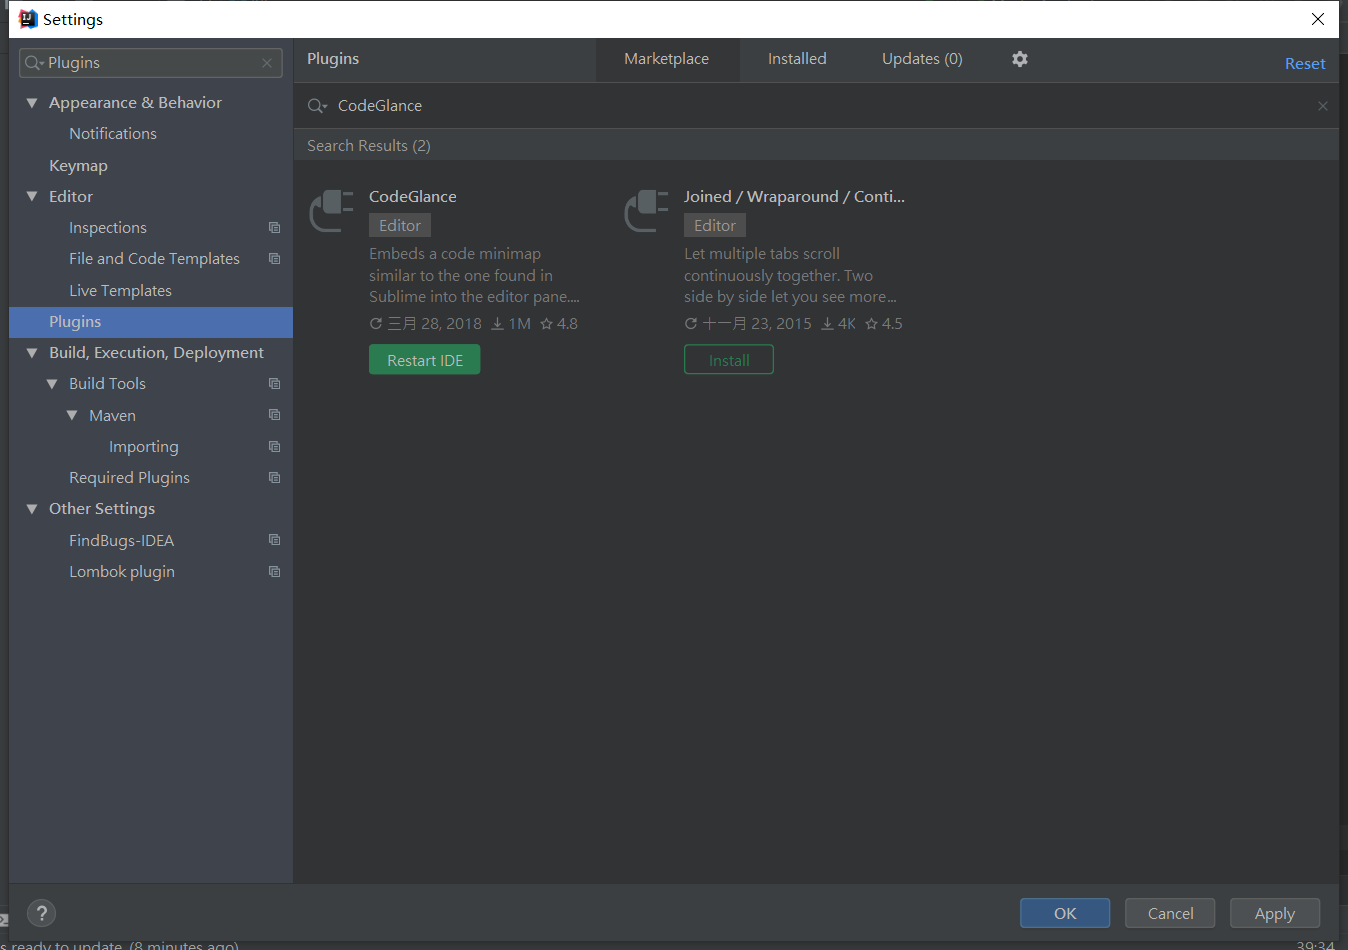Viewport: 1348px width, 950px height.
Task: Open the help question mark button
Action: click(41, 913)
